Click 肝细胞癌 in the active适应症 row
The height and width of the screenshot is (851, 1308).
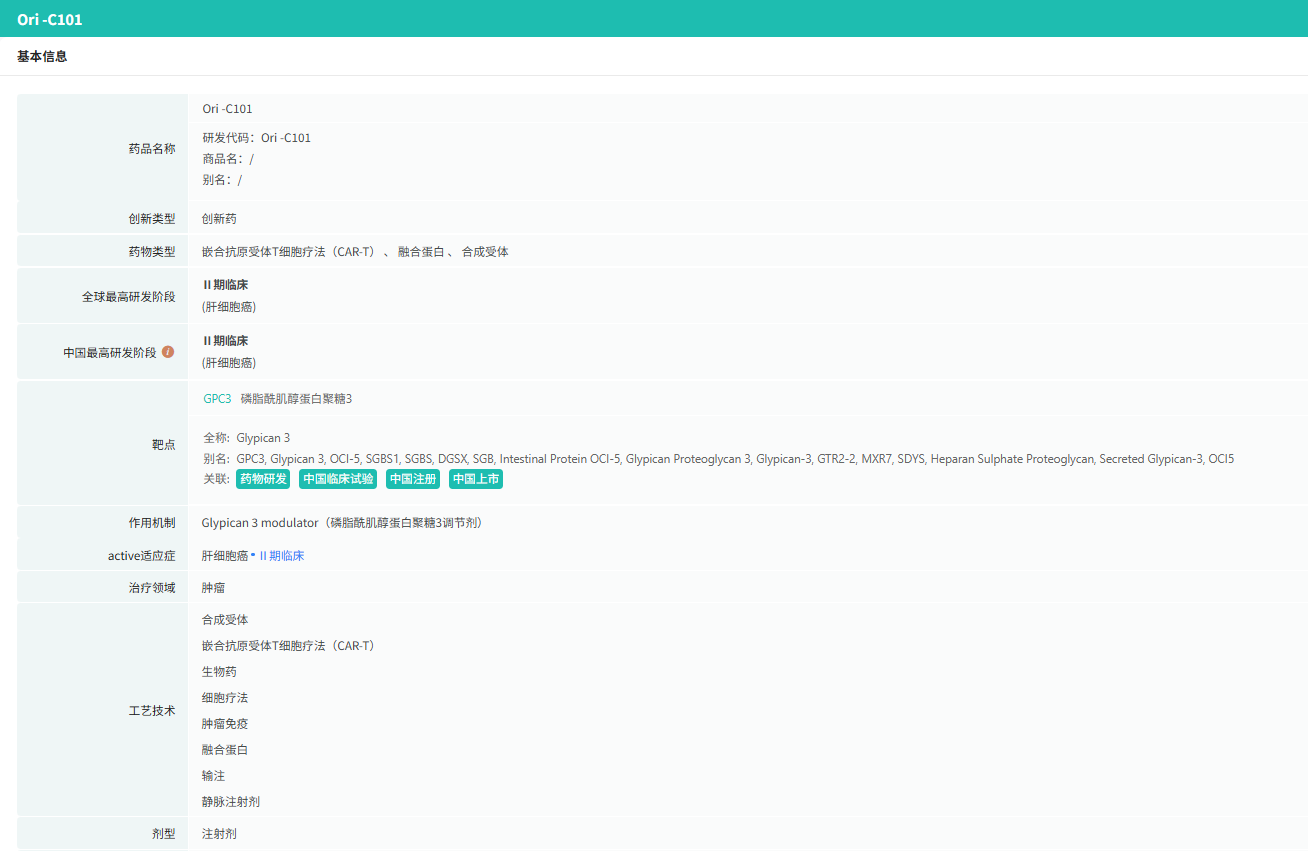click(225, 556)
